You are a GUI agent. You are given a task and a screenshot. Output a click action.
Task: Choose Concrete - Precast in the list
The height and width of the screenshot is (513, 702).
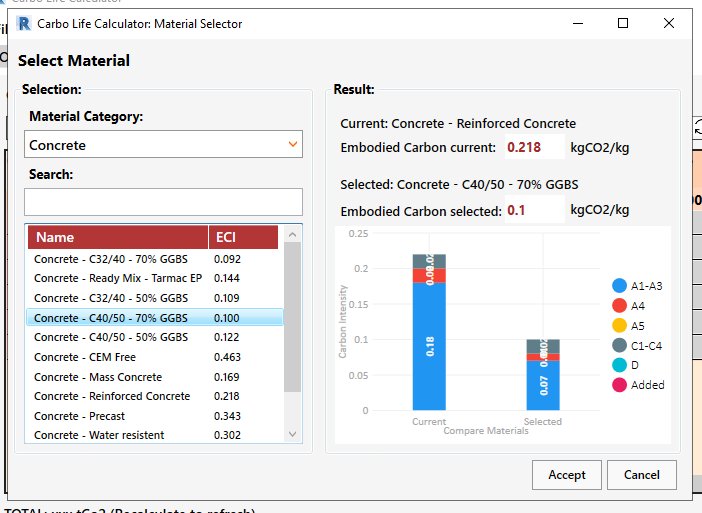(x=80, y=416)
